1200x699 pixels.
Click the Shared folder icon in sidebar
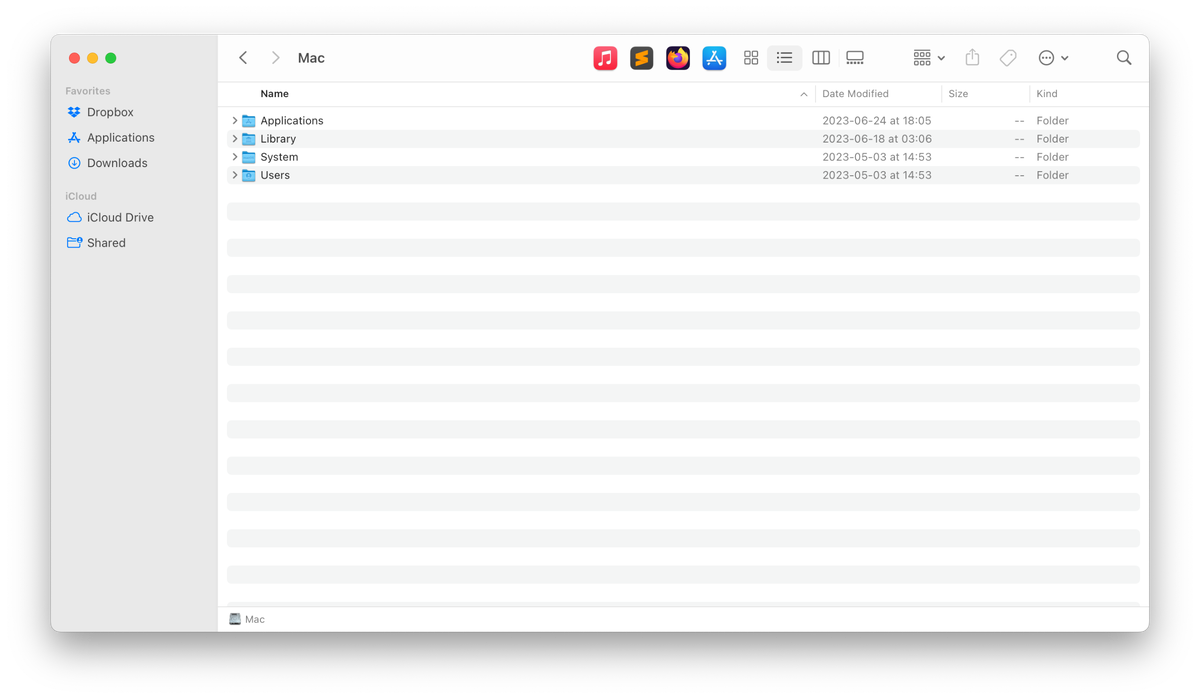click(x=74, y=243)
